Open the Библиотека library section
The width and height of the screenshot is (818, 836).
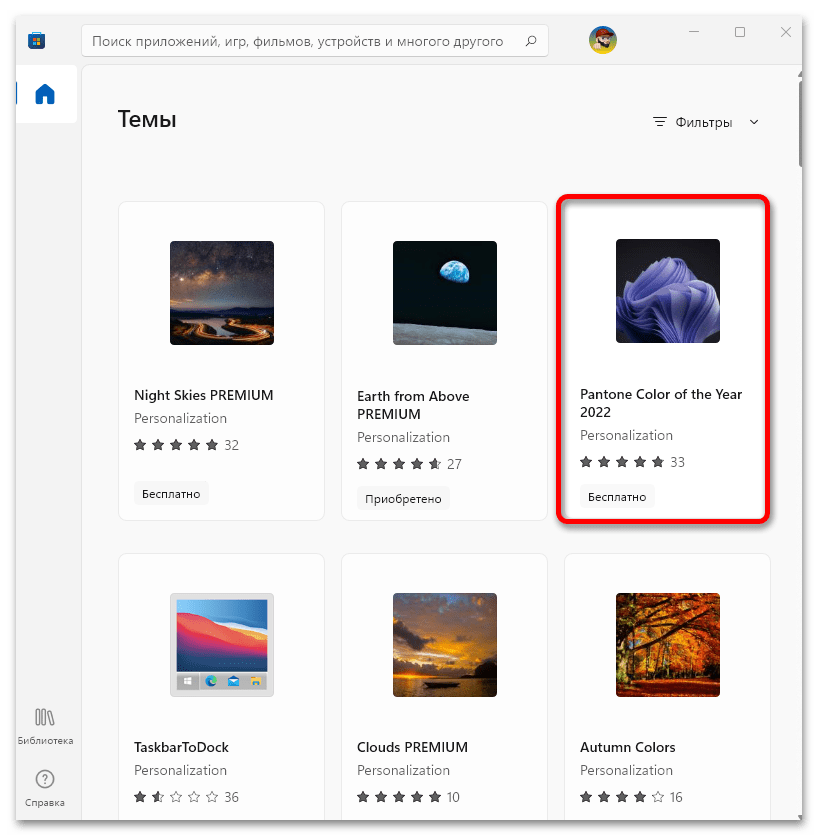coord(45,726)
